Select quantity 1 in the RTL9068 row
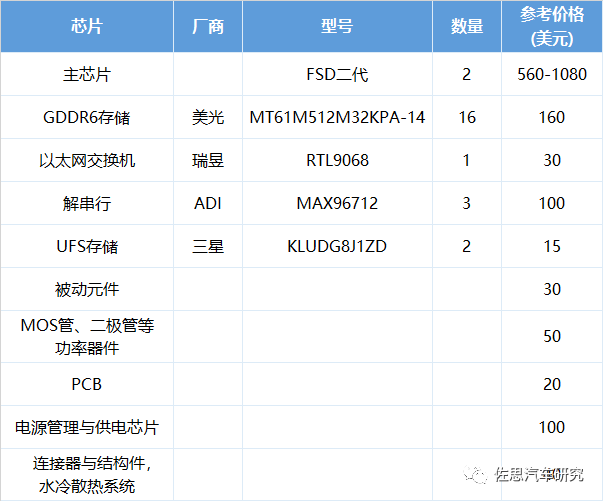This screenshot has width=603, height=501. coord(467,160)
